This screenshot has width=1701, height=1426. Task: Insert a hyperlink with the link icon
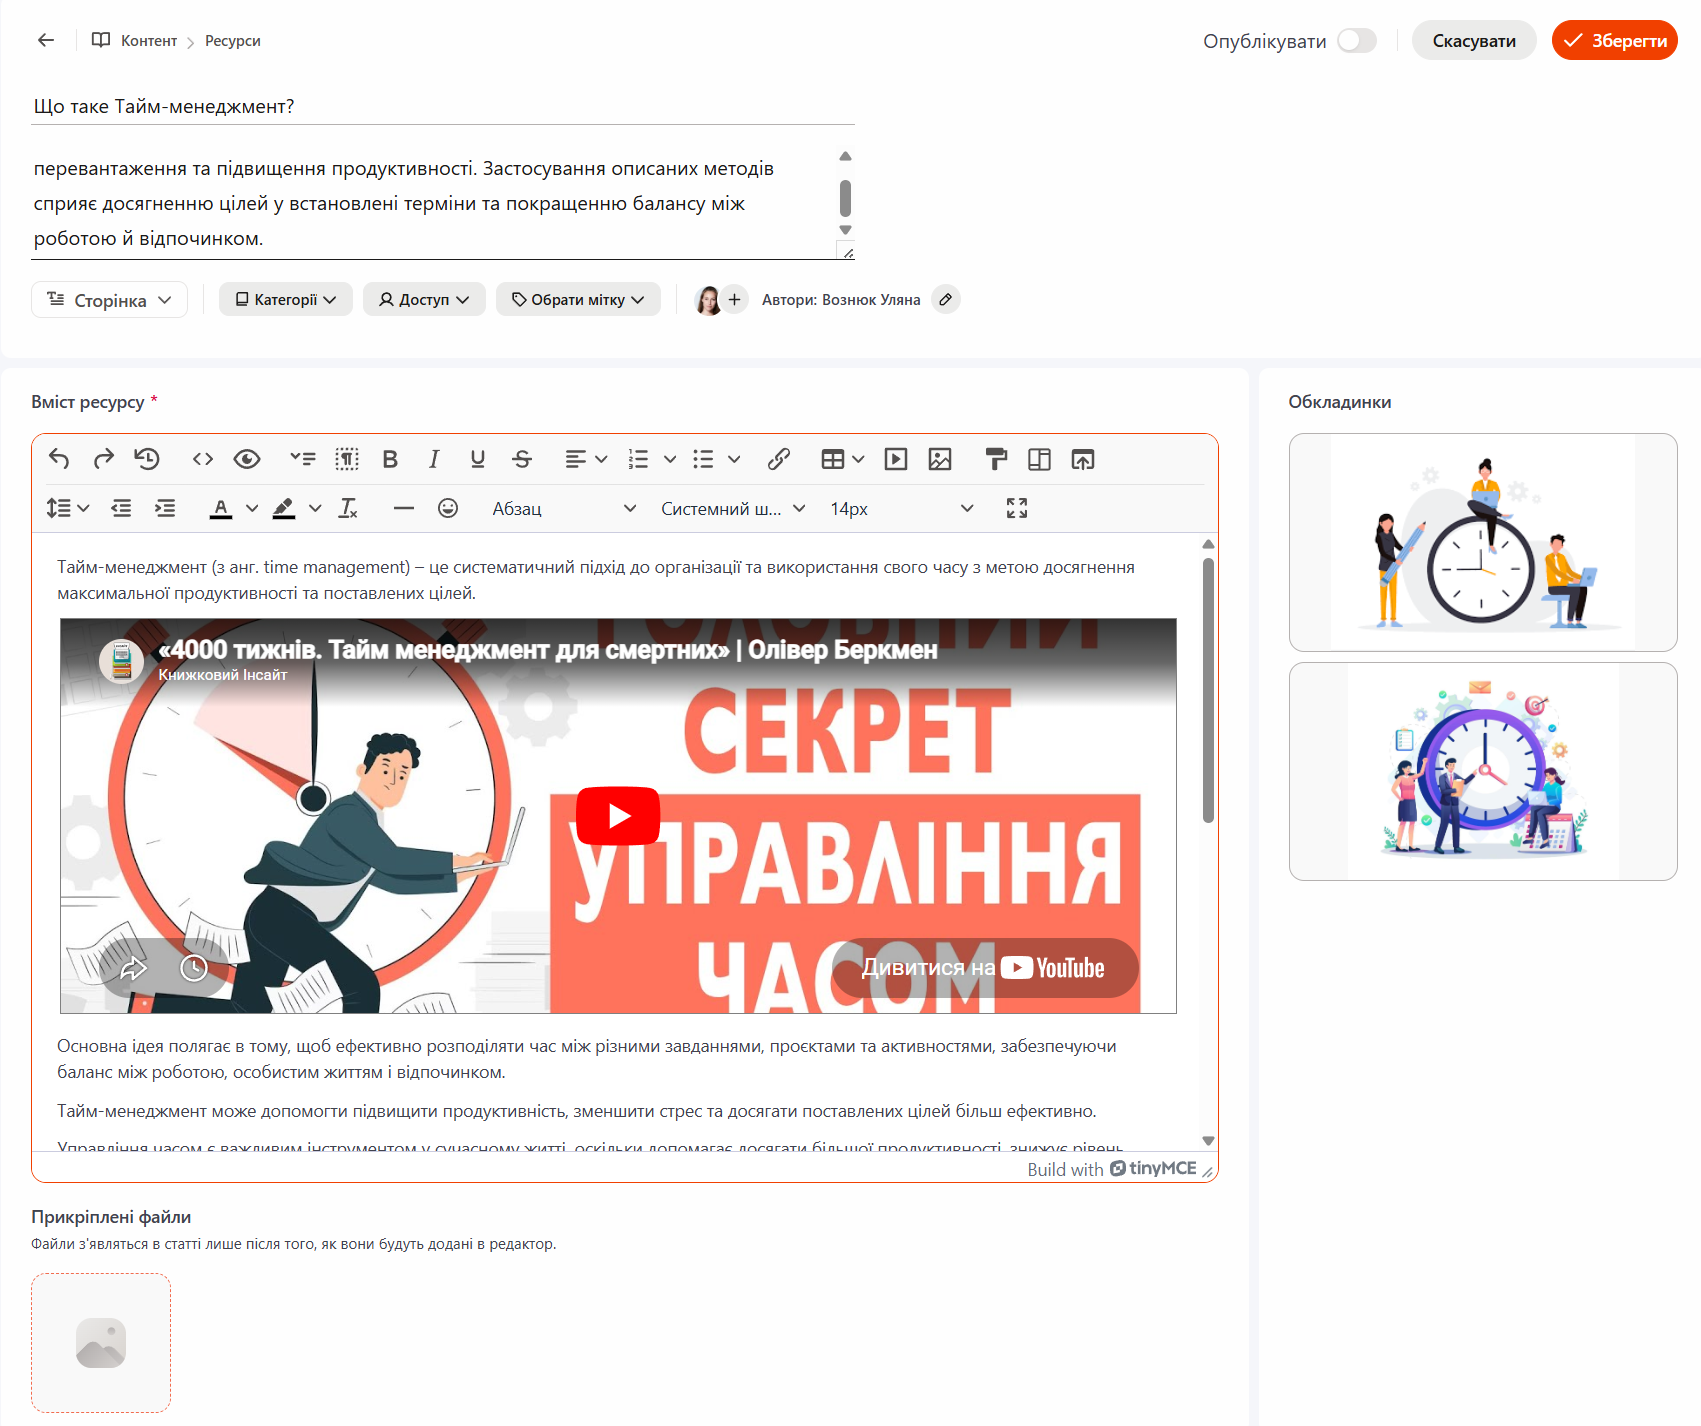(779, 459)
